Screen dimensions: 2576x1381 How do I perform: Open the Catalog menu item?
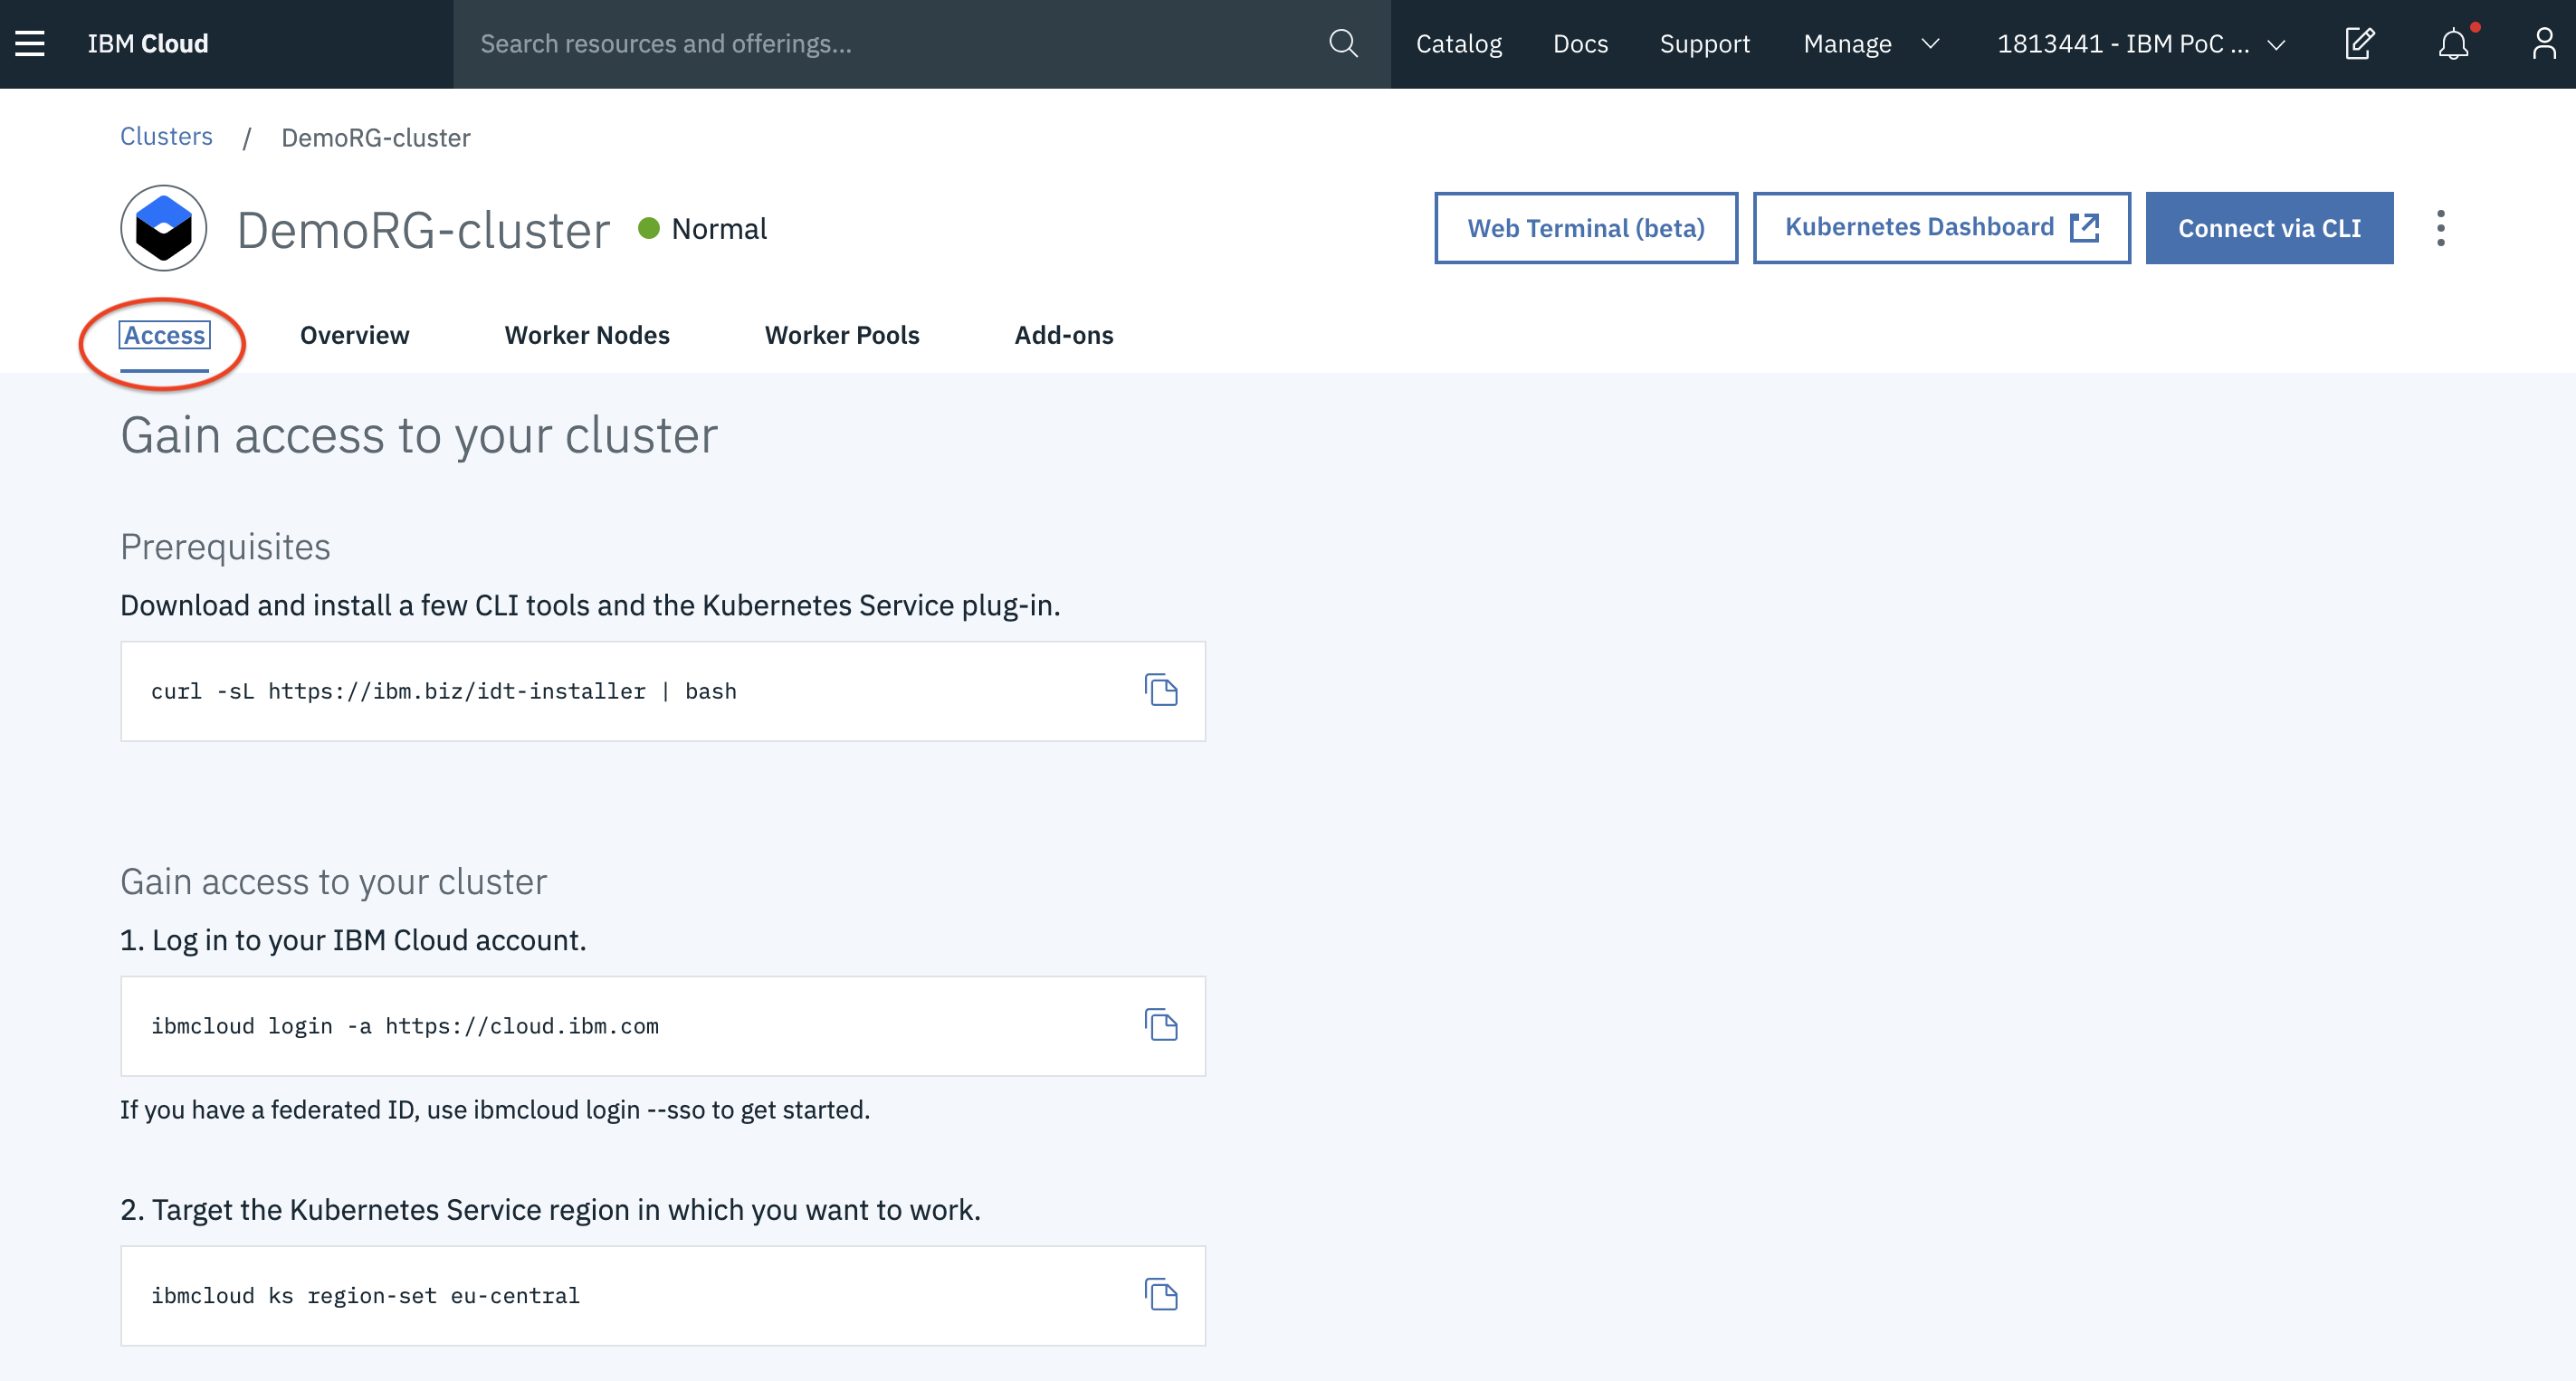[x=1459, y=43]
